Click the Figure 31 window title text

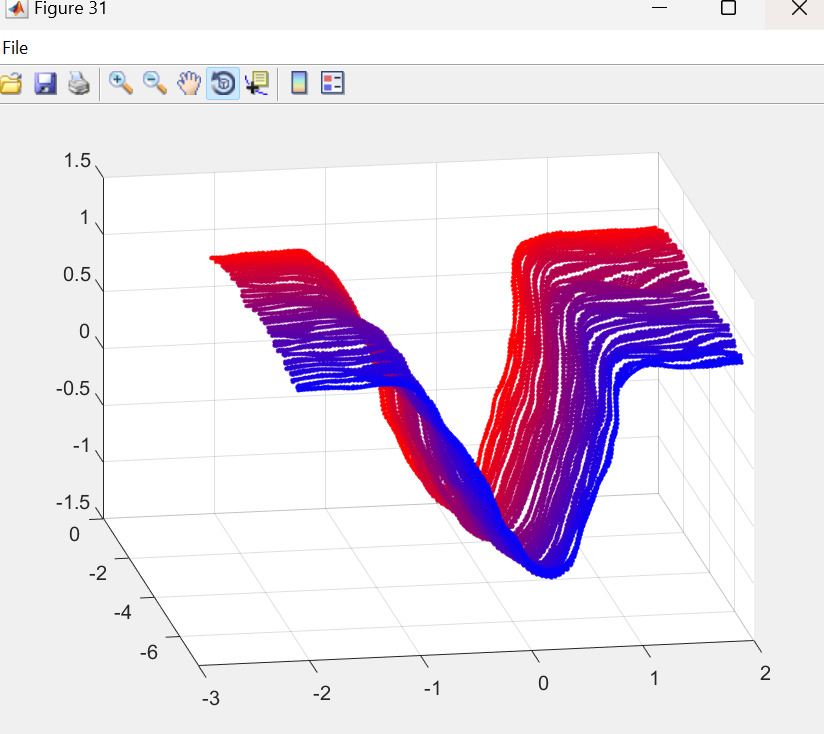pyautogui.click(x=70, y=9)
